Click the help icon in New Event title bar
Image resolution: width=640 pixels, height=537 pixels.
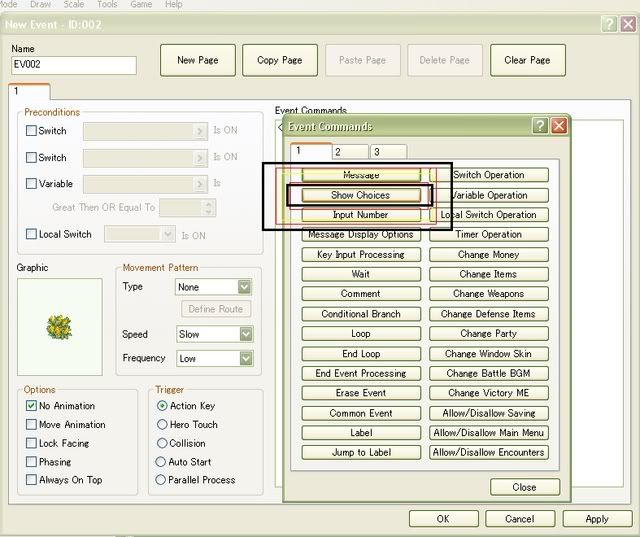point(609,24)
